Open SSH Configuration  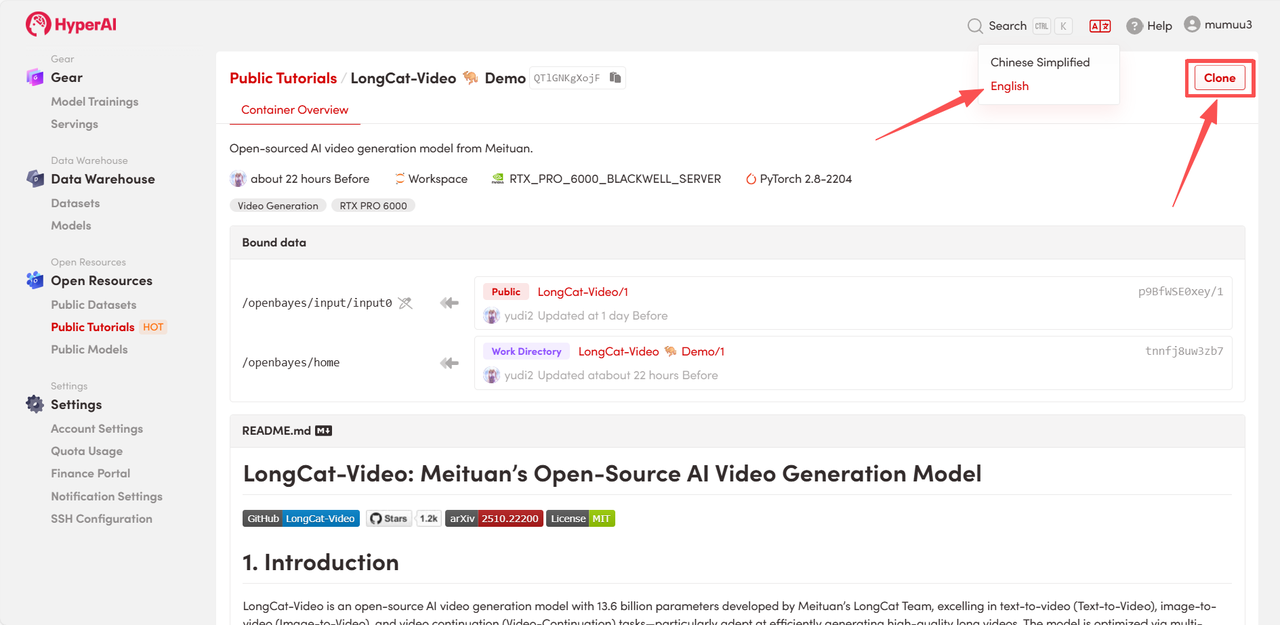[101, 519]
